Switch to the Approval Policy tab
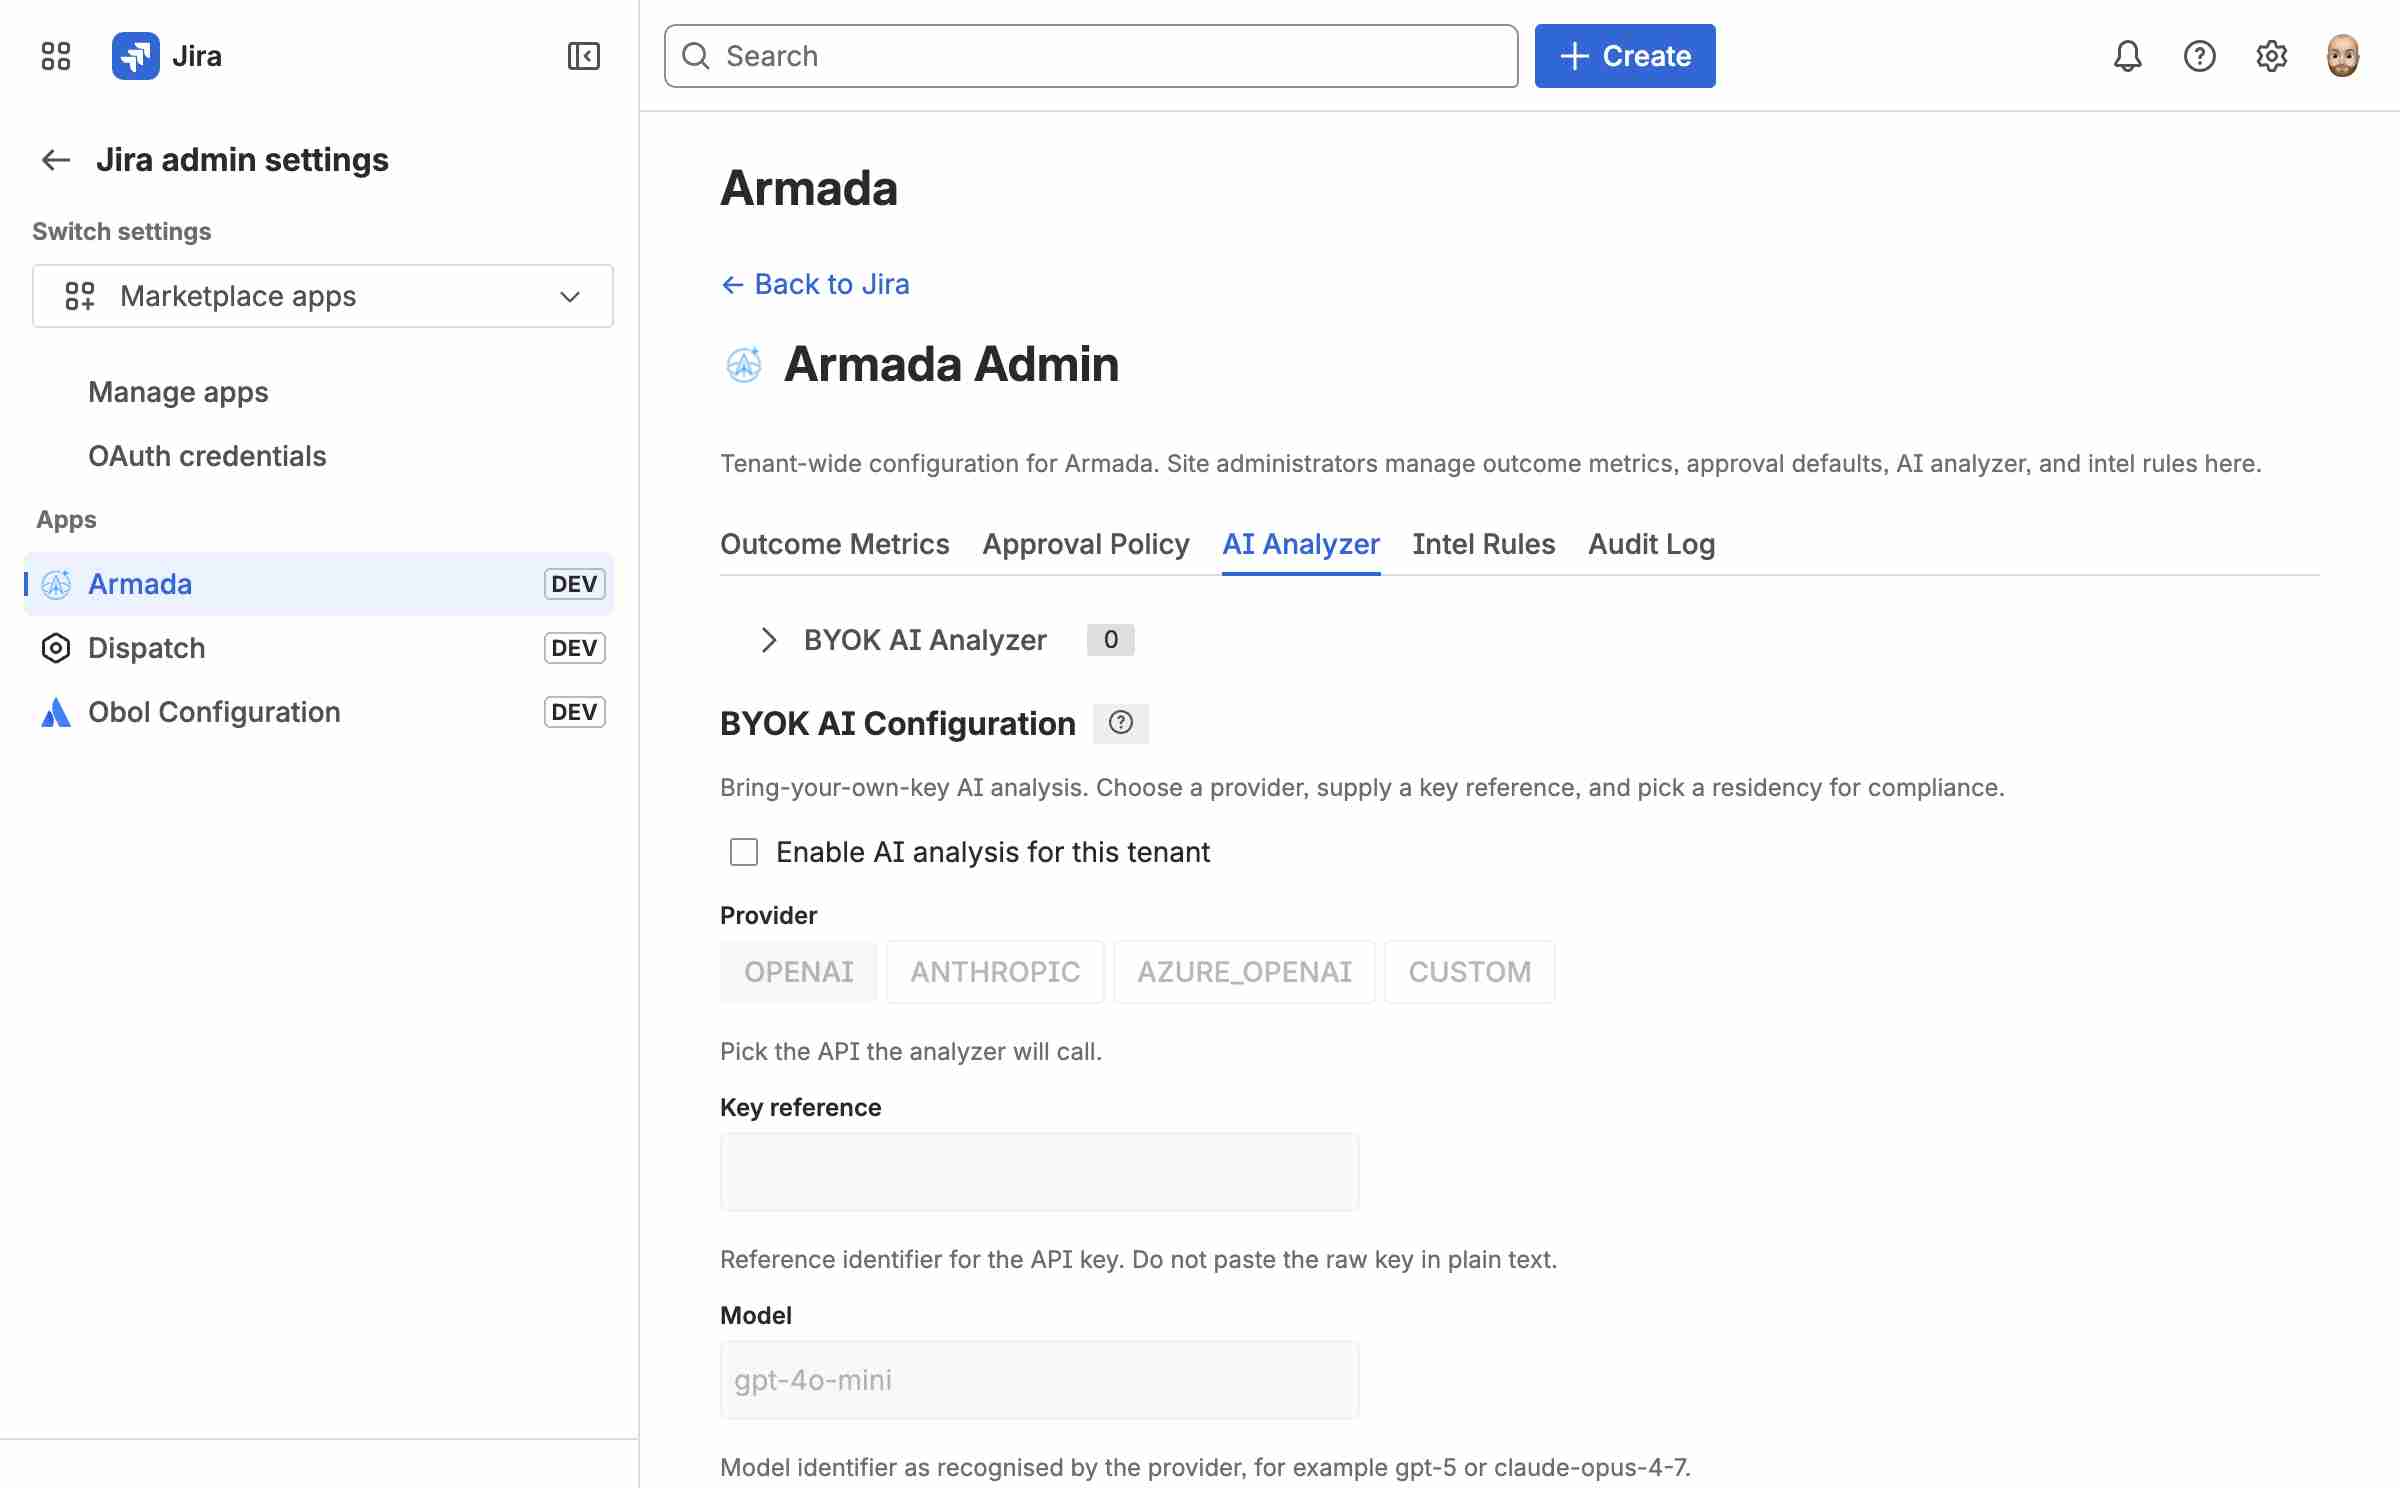 click(x=1086, y=544)
